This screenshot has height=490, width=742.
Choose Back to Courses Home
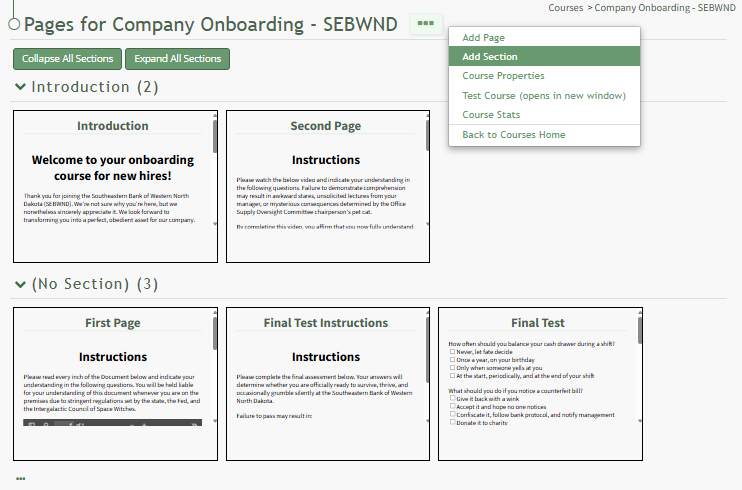(544, 134)
